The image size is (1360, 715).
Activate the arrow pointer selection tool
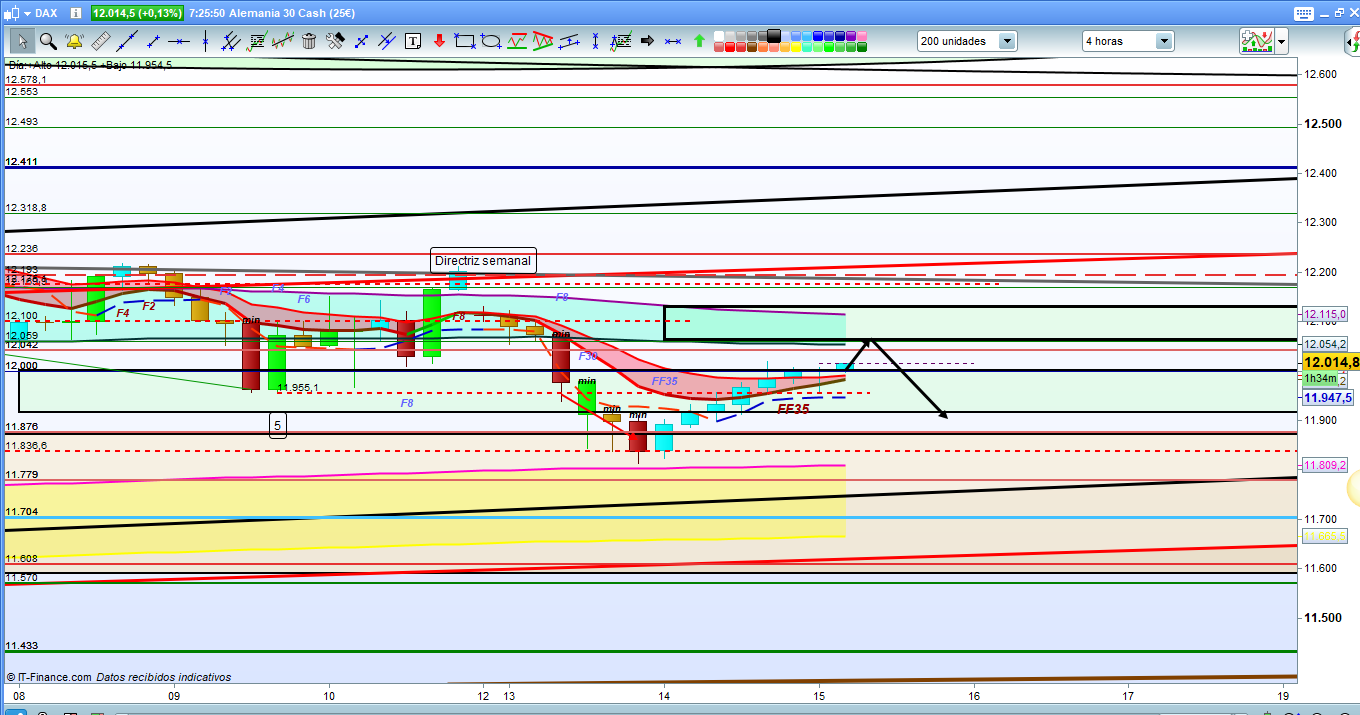(x=22, y=41)
